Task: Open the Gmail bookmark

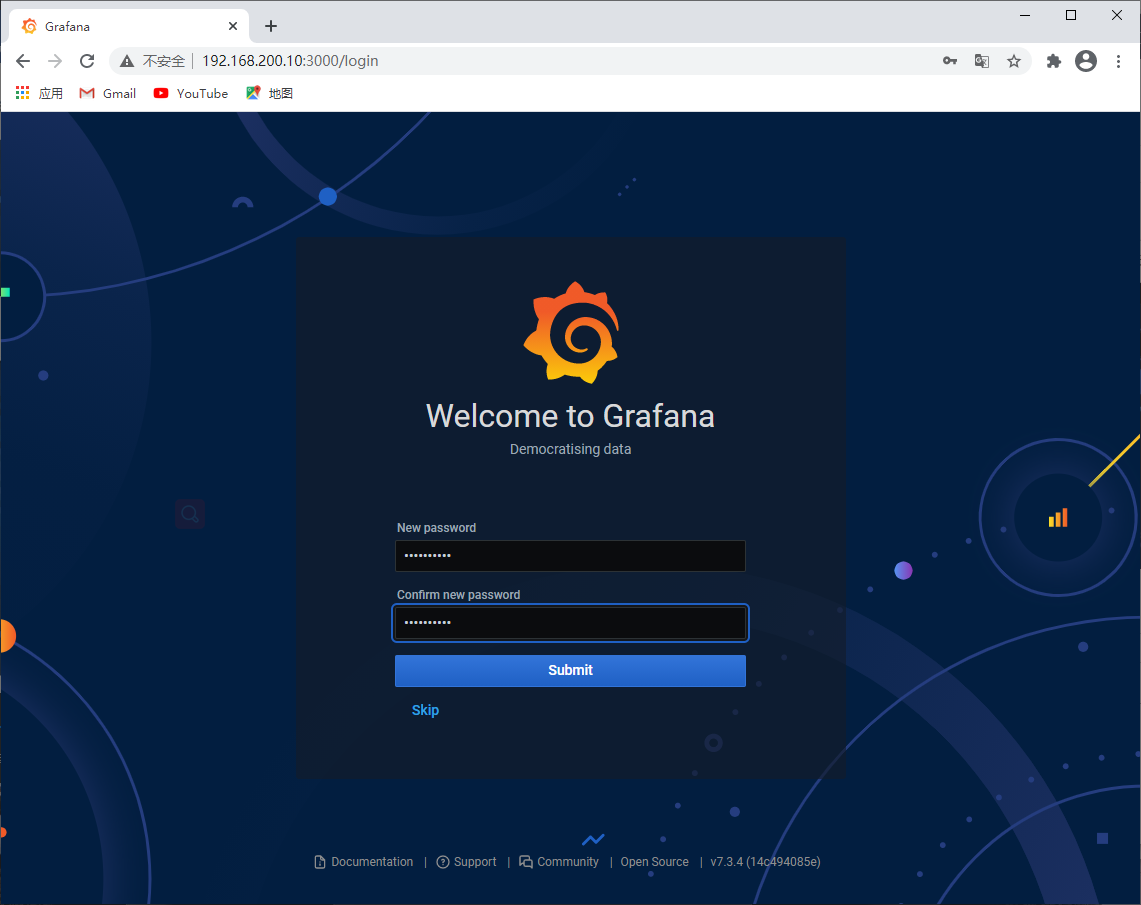Action: [x=108, y=93]
